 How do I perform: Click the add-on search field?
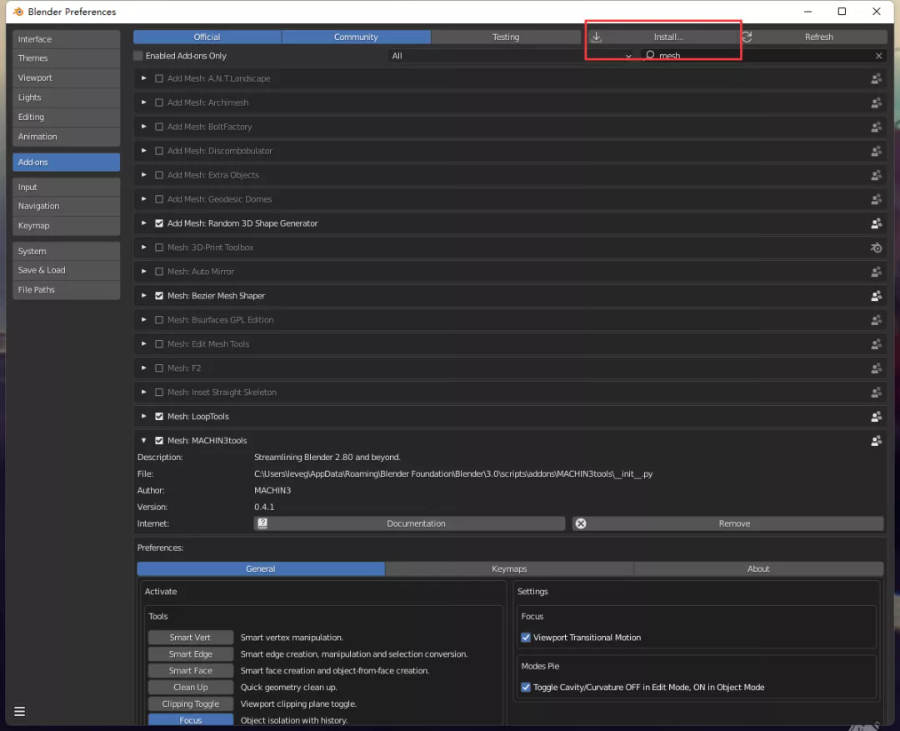760,56
